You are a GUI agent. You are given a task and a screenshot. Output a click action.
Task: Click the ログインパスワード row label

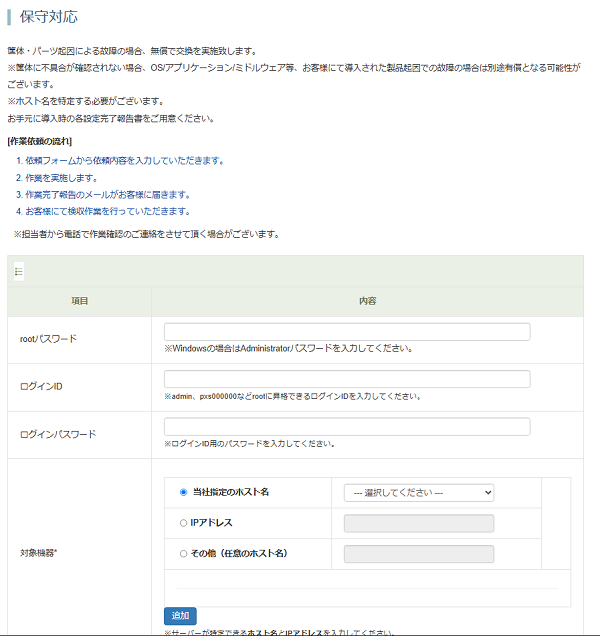click(58, 434)
